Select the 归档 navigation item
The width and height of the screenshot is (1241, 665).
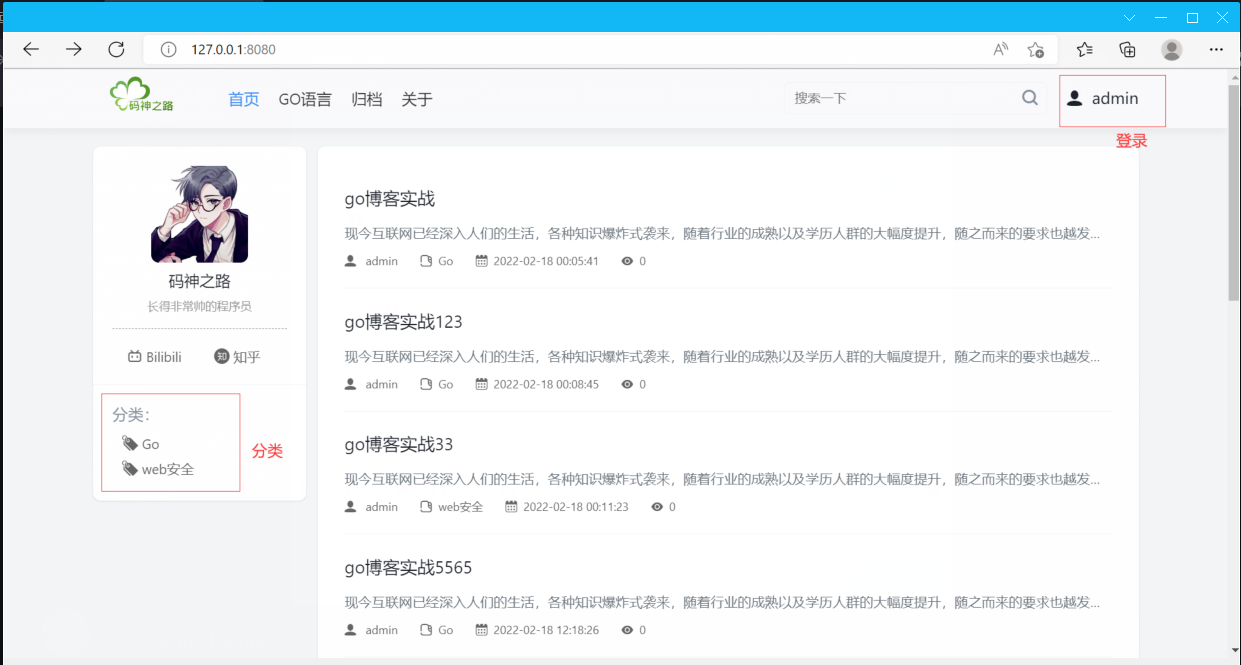(x=367, y=99)
